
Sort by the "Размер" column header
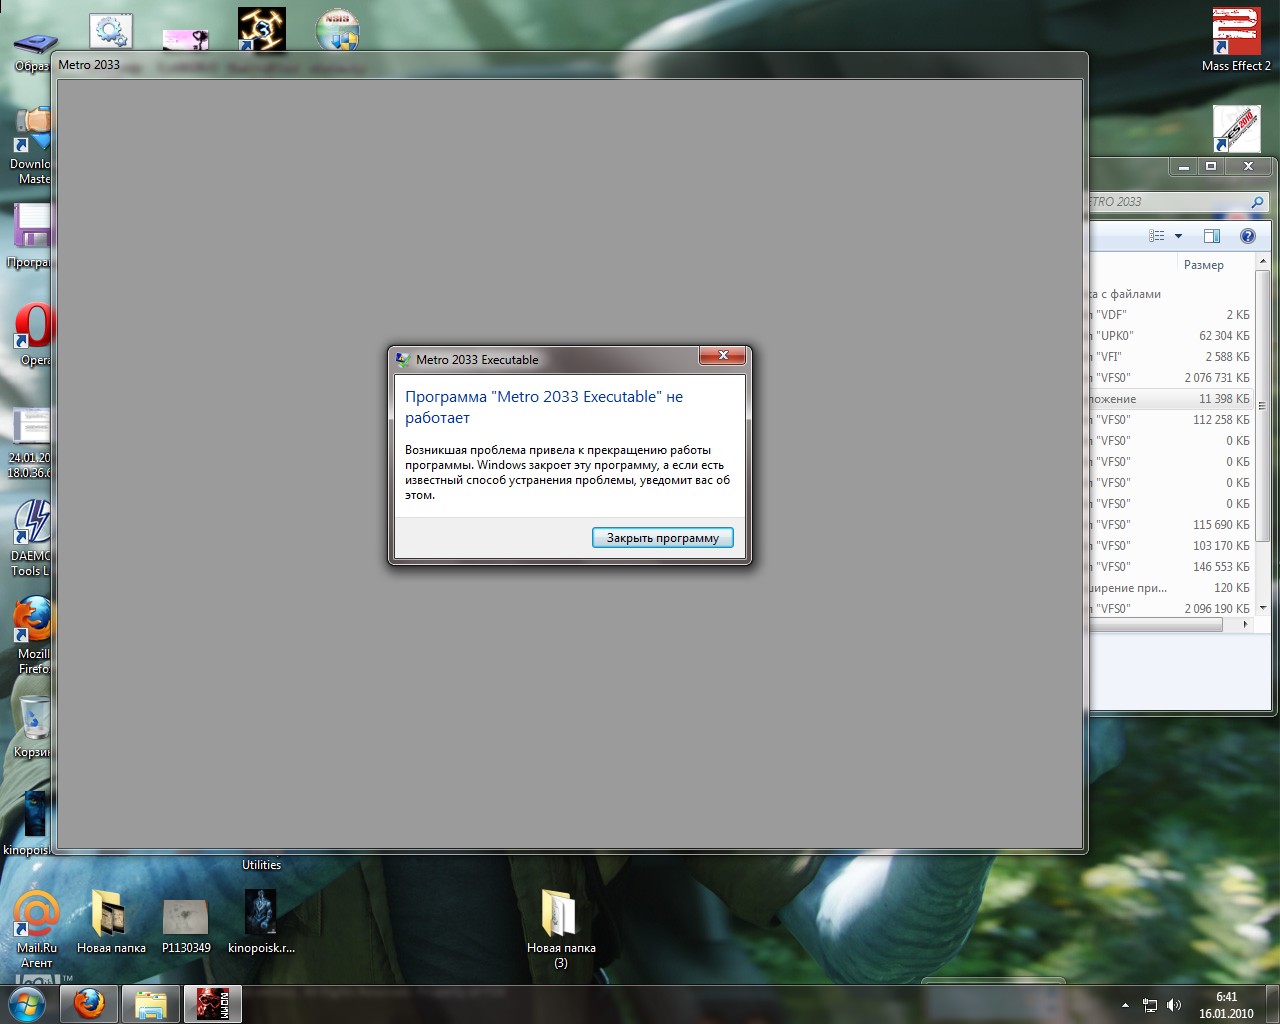1203,265
